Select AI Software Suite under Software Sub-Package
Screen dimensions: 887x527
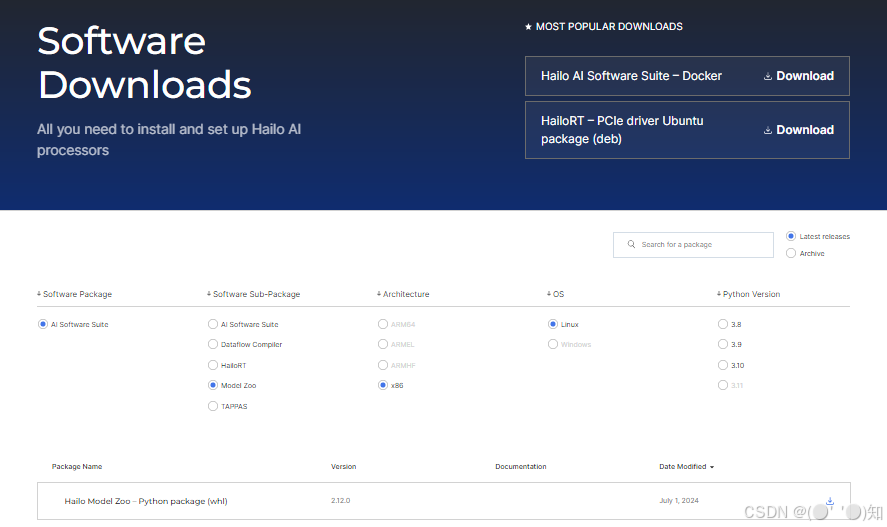point(213,324)
